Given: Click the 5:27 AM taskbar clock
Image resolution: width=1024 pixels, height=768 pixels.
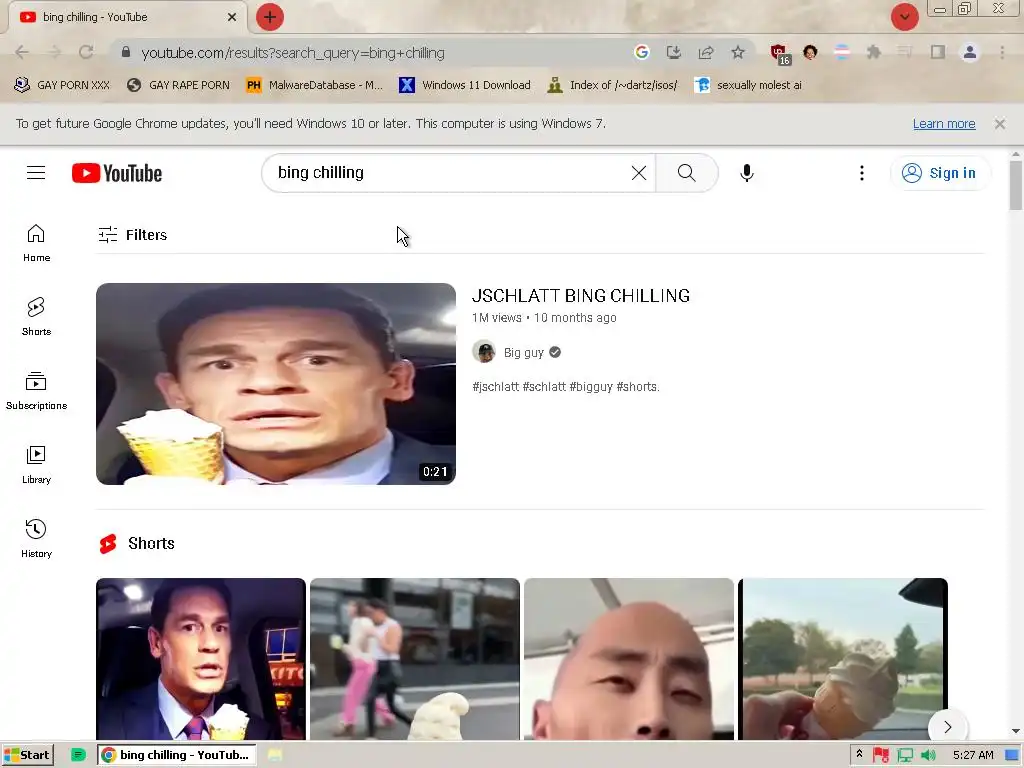Looking at the screenshot, I should point(973,755).
